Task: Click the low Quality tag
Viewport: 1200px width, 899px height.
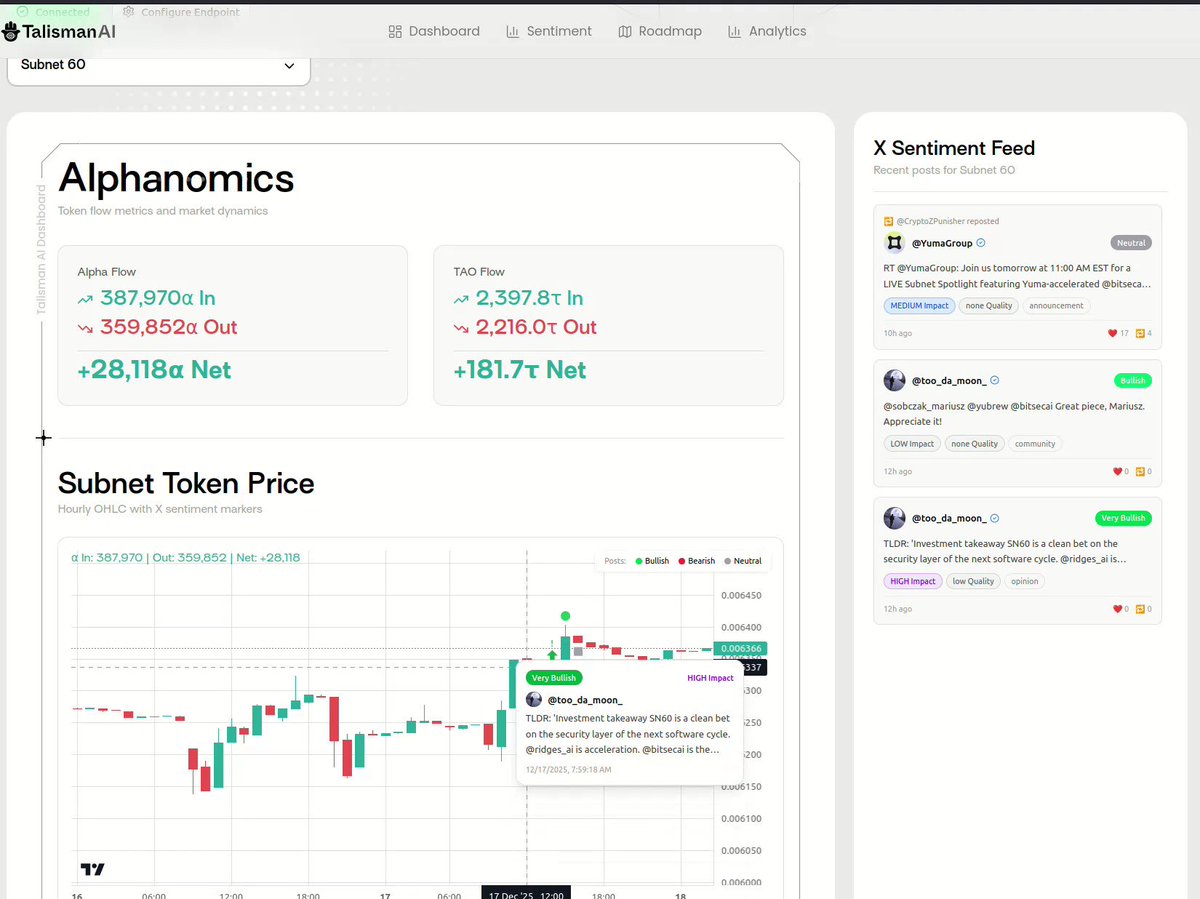Action: point(973,581)
